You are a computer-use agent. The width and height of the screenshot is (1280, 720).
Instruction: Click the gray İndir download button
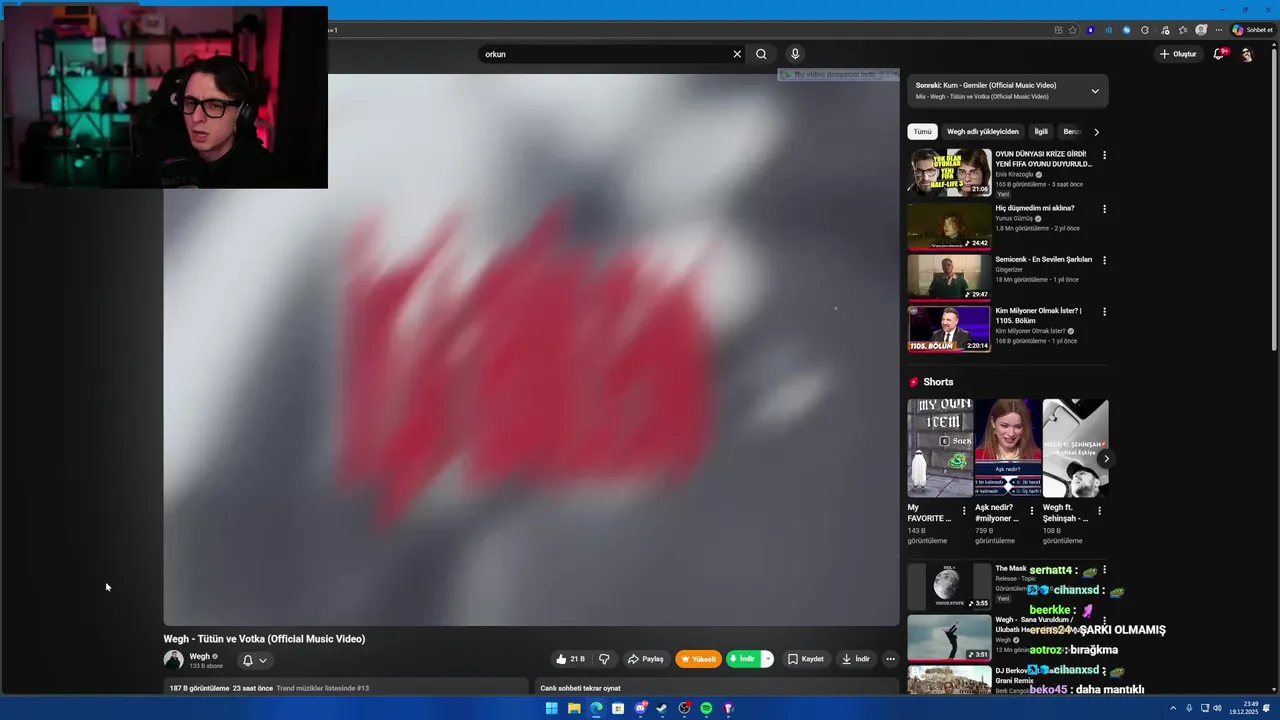click(856, 659)
